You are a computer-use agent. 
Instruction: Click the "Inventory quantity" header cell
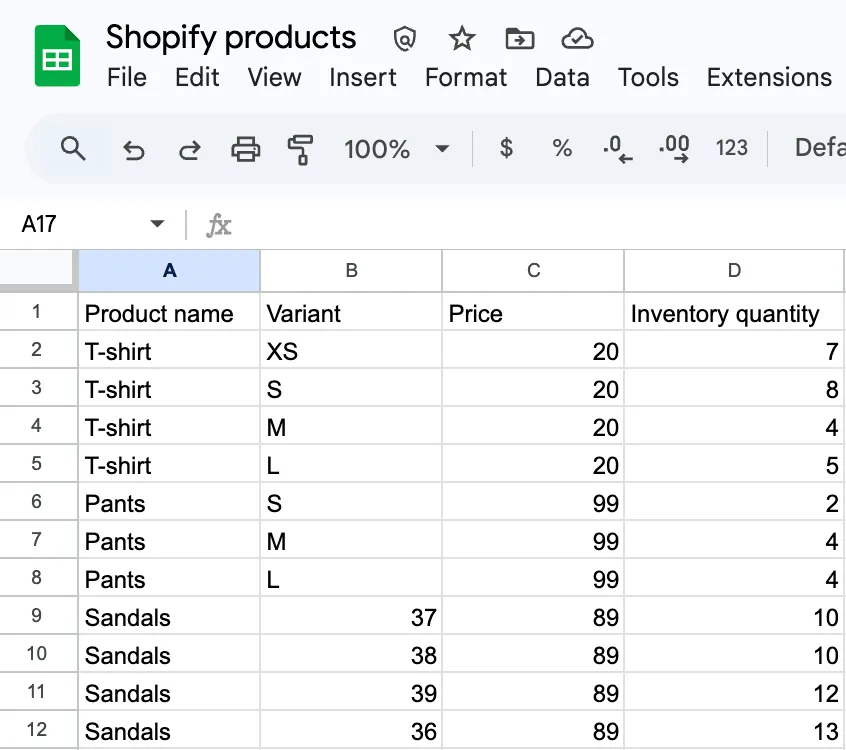pos(734,312)
